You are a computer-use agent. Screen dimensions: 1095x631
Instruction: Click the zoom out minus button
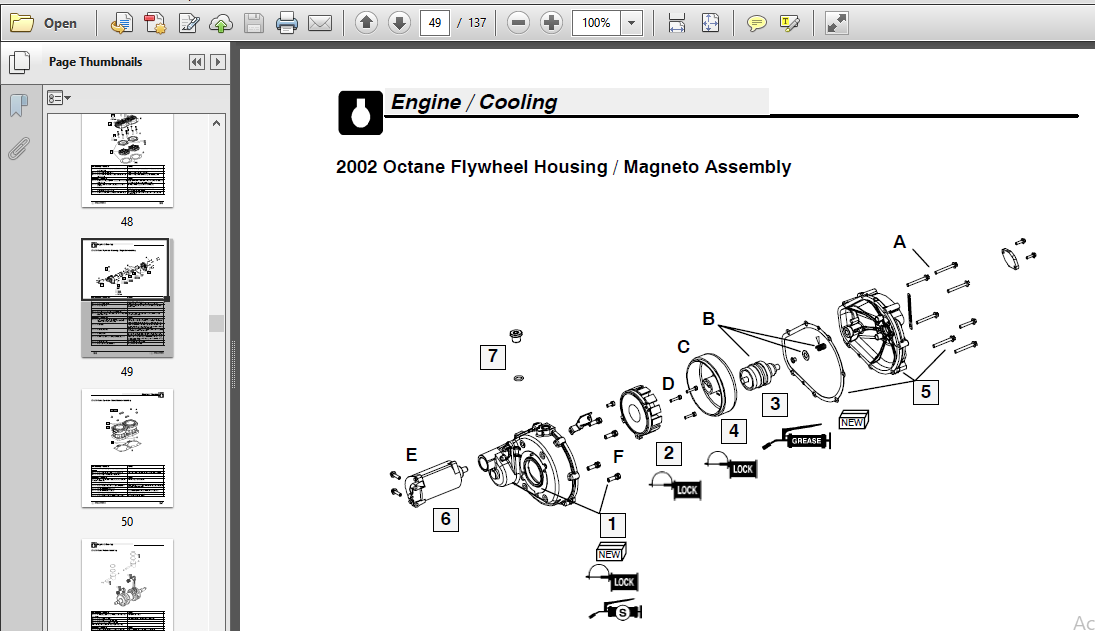tap(518, 23)
